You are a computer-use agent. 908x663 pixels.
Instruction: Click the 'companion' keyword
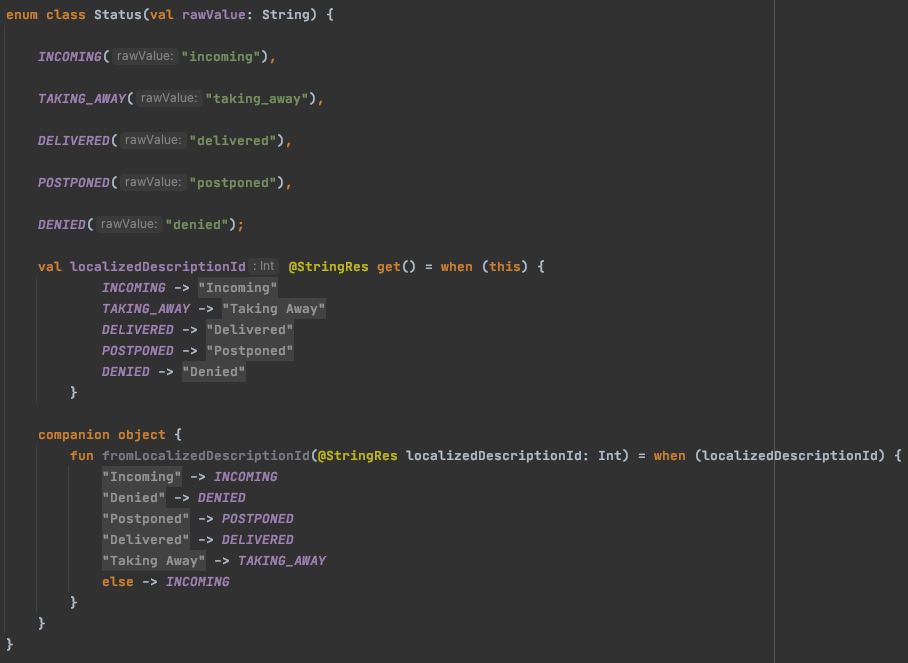[x=73, y=435]
